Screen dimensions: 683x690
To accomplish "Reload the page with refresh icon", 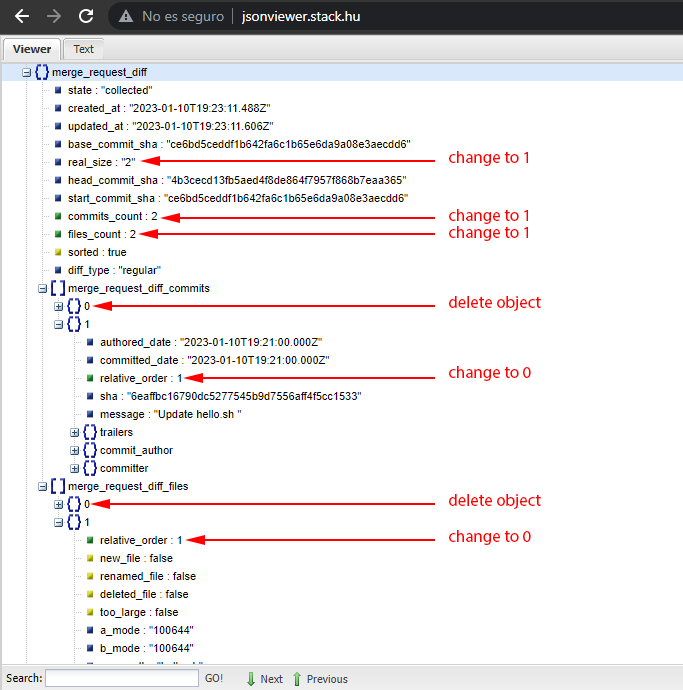I will [x=86, y=16].
